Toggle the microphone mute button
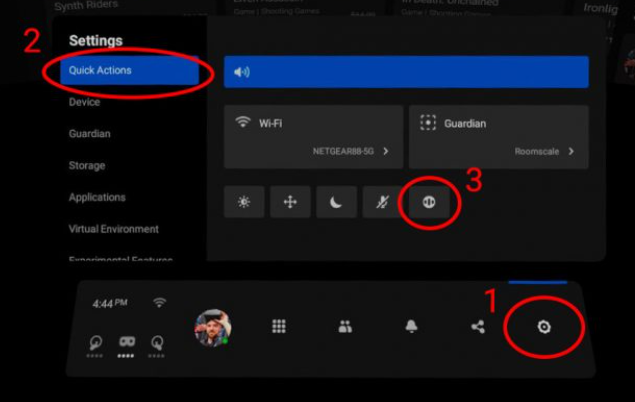Image resolution: width=635 pixels, height=402 pixels. 383,202
